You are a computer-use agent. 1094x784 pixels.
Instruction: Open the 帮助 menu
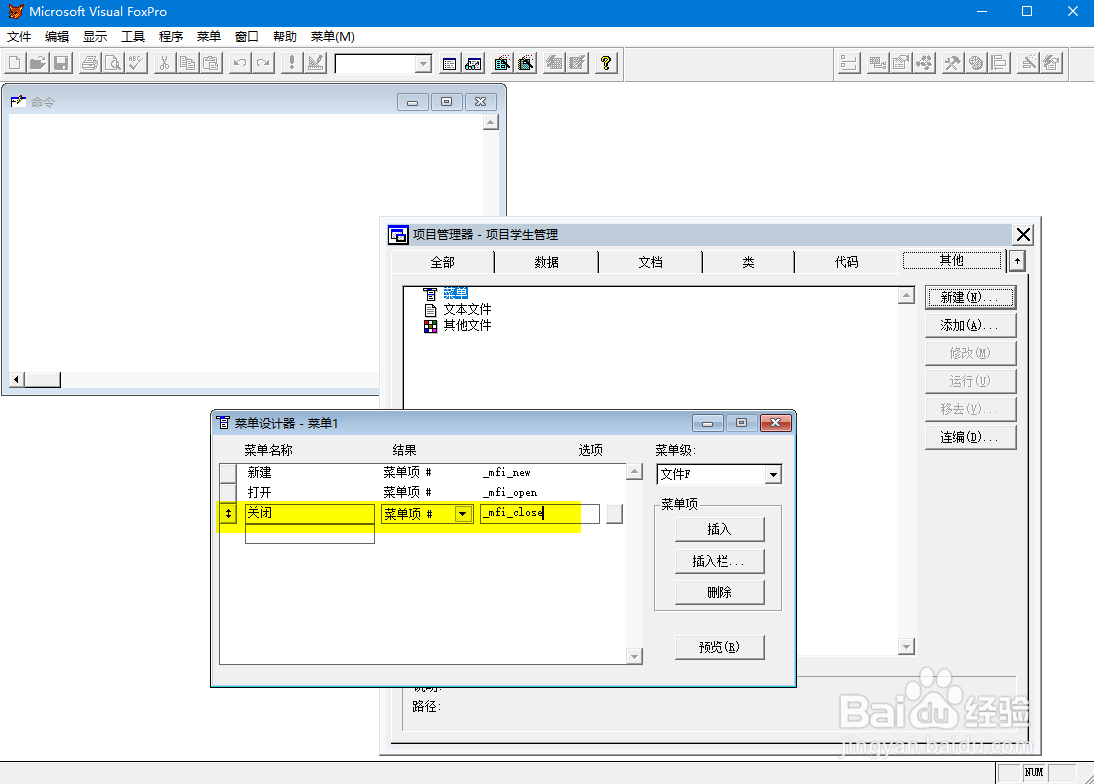pyautogui.click(x=285, y=36)
